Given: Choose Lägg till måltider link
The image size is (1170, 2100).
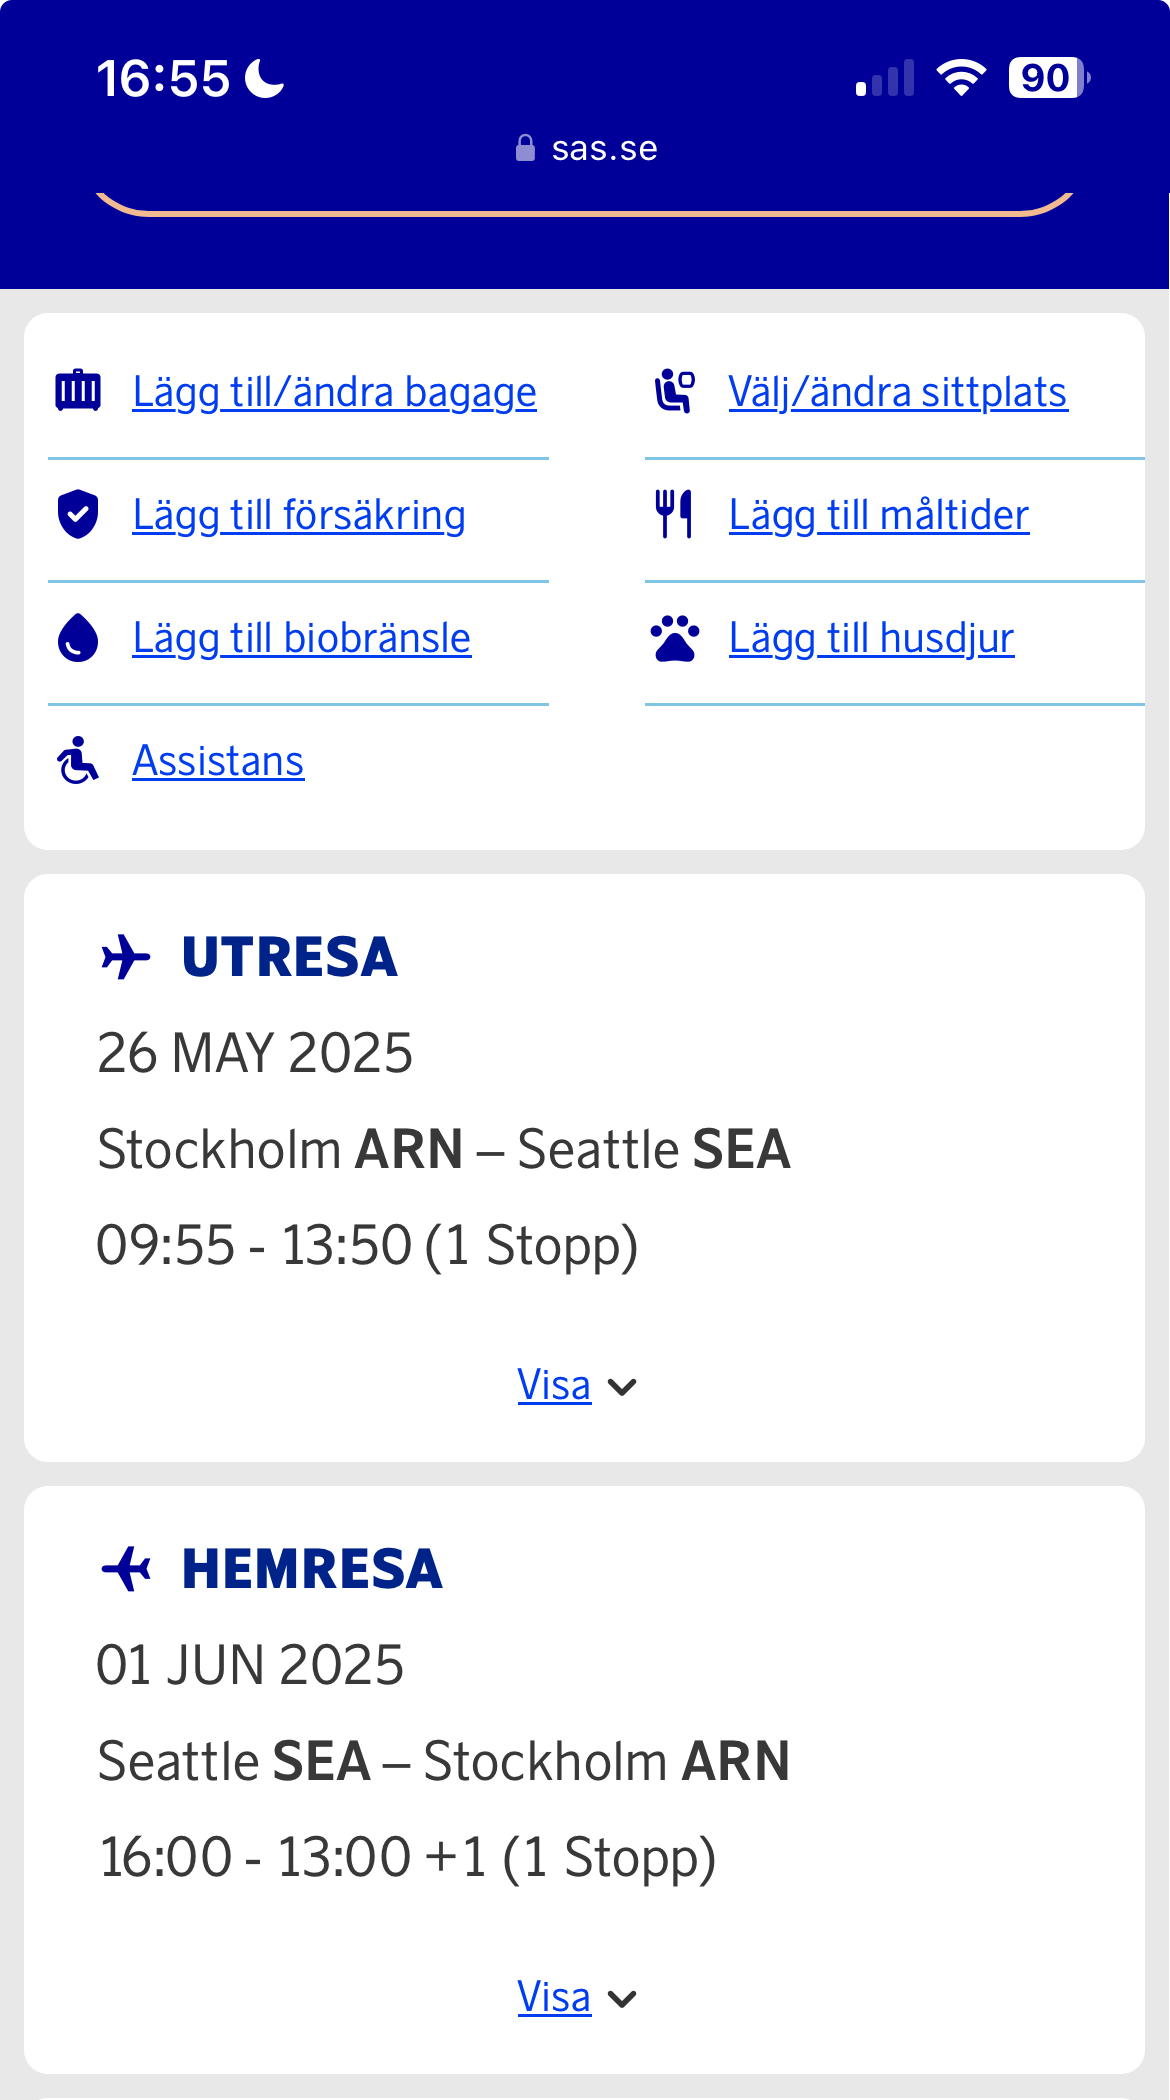Looking at the screenshot, I should point(878,515).
